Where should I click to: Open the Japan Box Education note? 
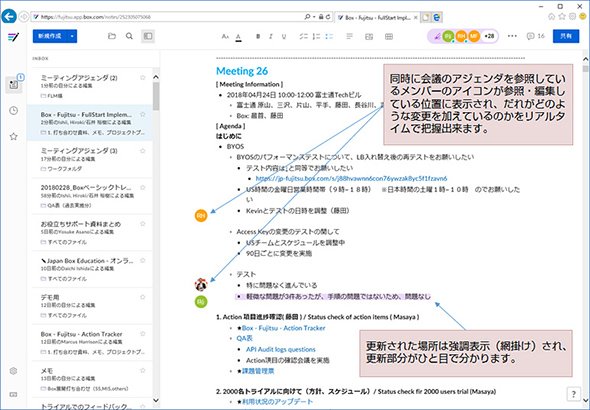pos(90,269)
